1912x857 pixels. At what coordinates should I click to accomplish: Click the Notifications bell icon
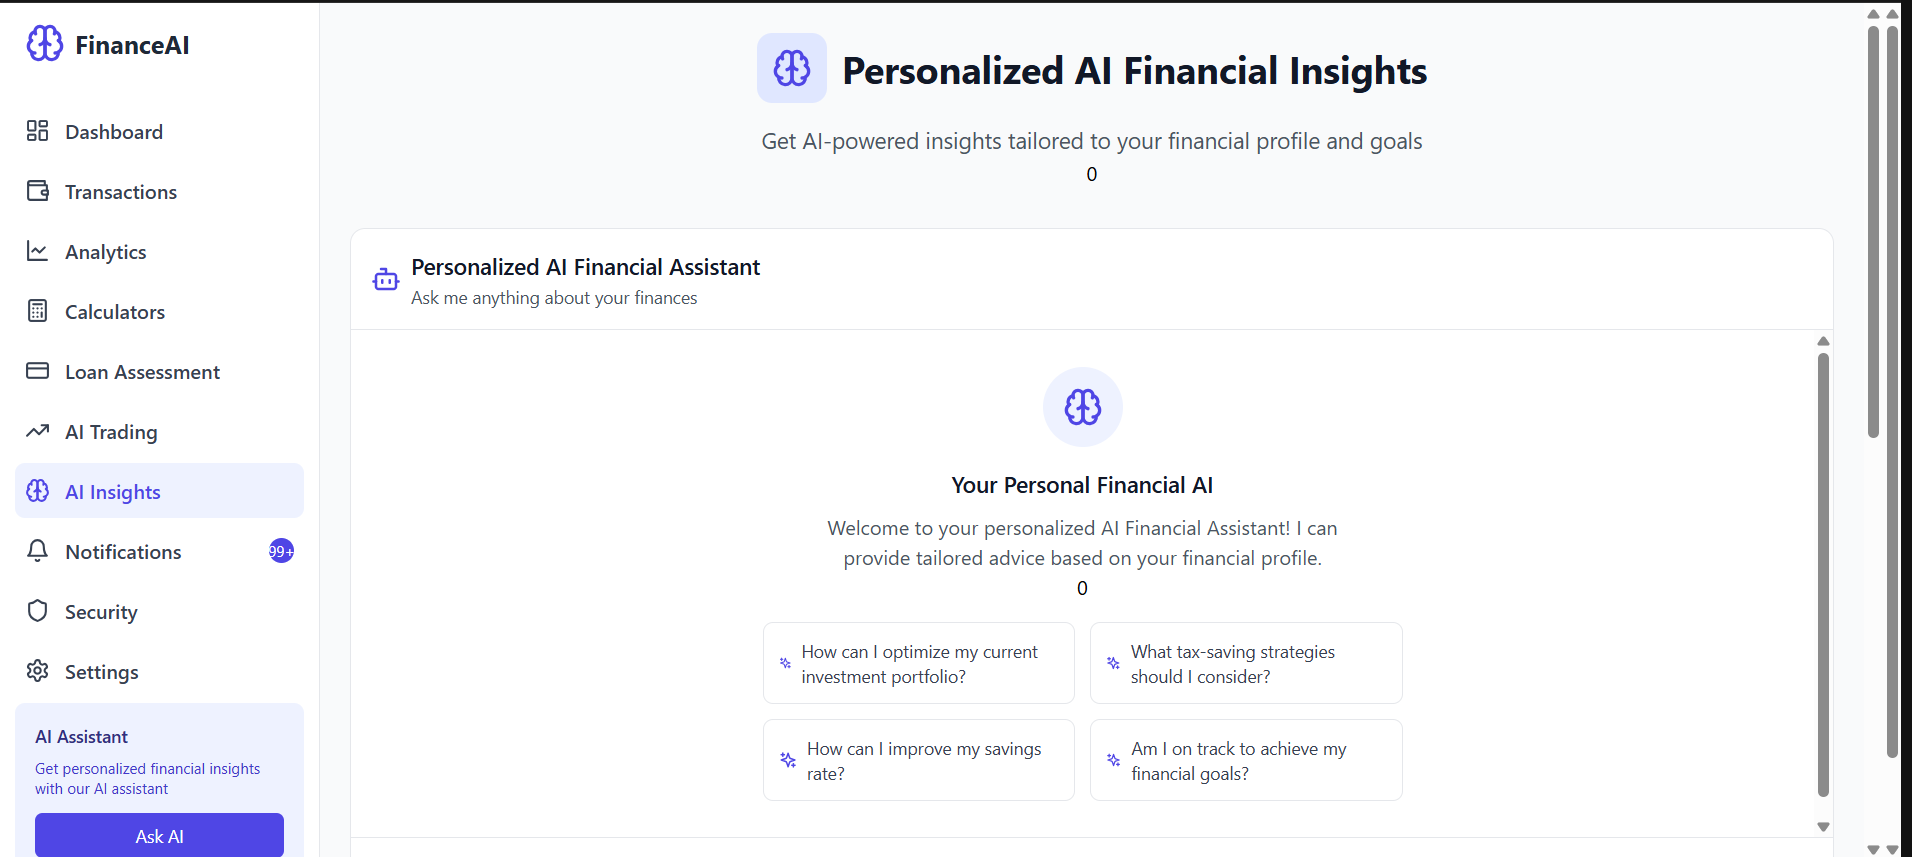(x=38, y=551)
